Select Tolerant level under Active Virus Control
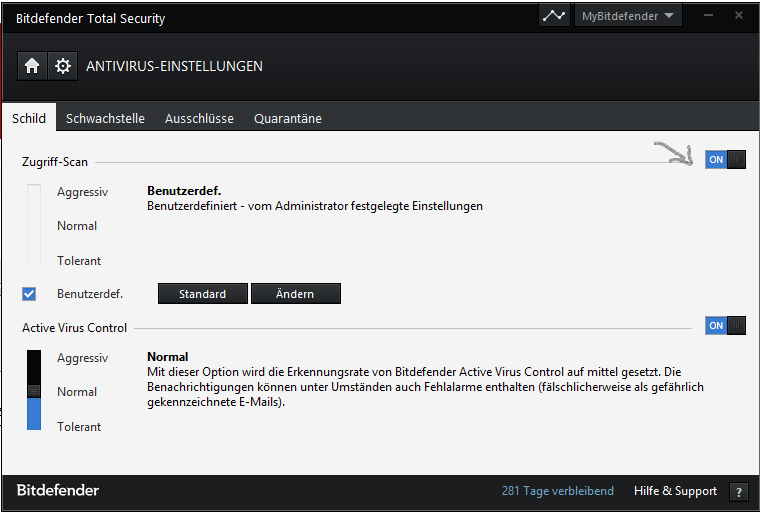 click(79, 427)
